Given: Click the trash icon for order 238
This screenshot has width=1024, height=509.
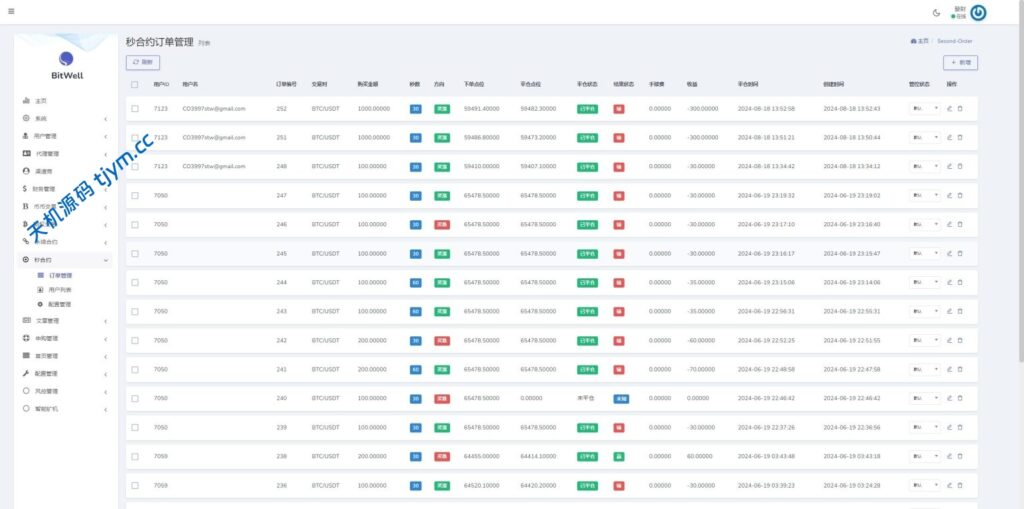Looking at the screenshot, I should (x=960, y=456).
